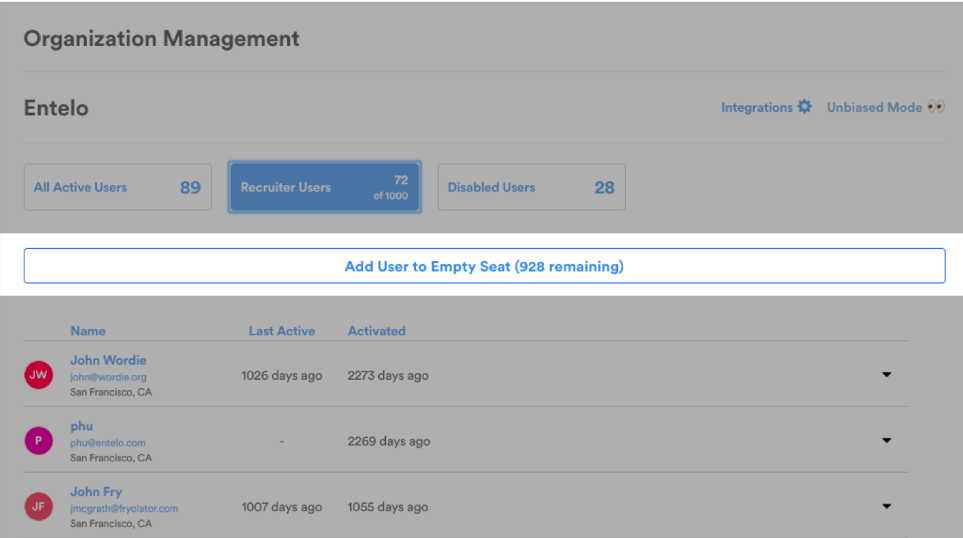Open the Integrations link
Image resolution: width=963 pixels, height=538 pixels.
click(x=757, y=107)
